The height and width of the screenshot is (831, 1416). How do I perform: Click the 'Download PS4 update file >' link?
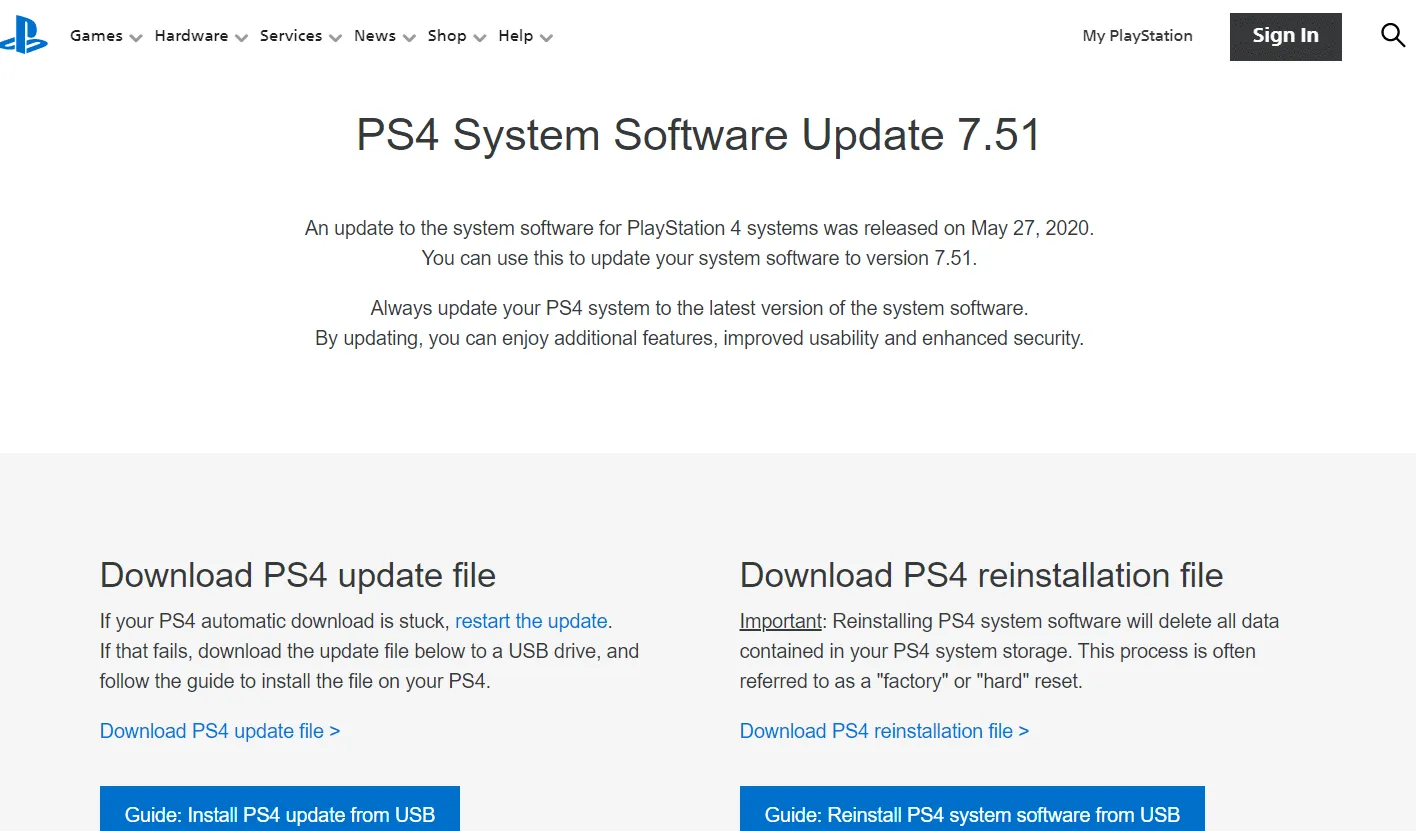pos(220,731)
